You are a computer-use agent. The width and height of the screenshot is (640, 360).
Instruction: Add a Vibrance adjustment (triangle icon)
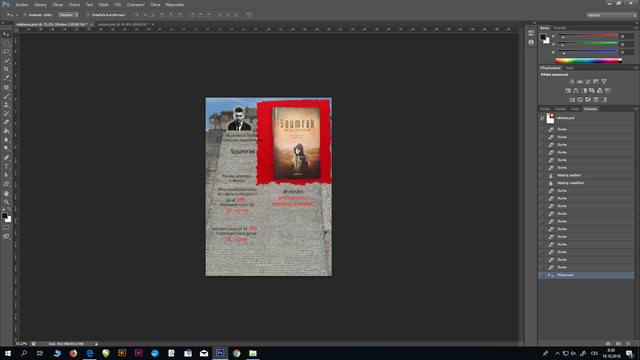[x=604, y=82]
